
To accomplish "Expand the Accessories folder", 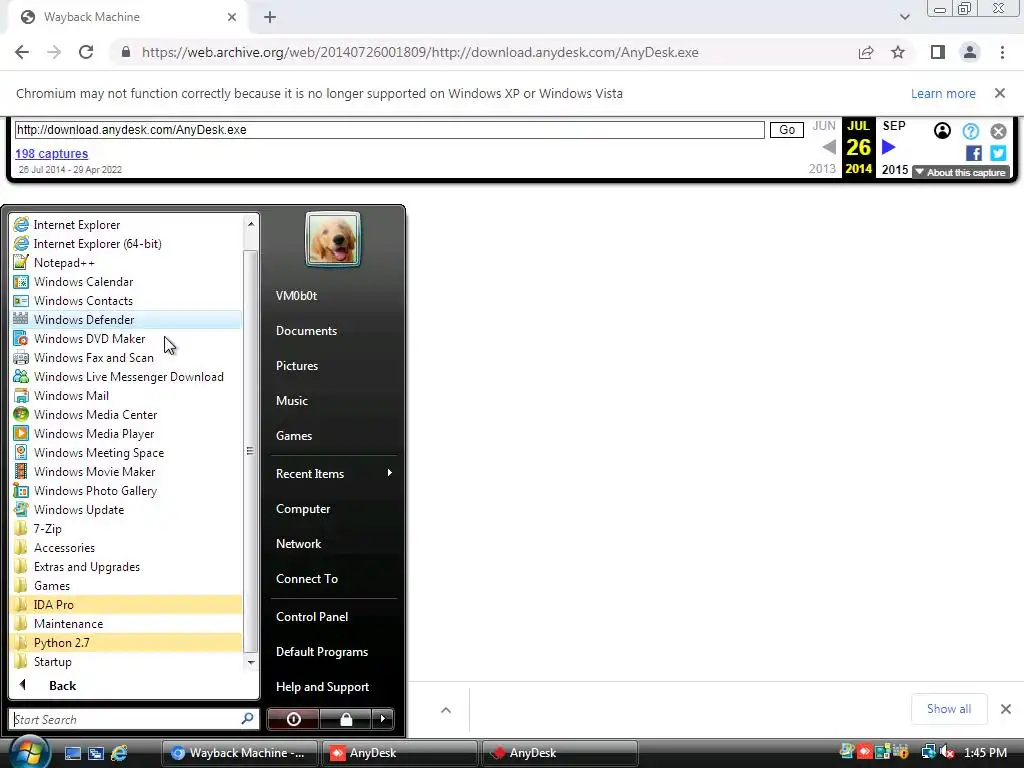I will click(127, 547).
